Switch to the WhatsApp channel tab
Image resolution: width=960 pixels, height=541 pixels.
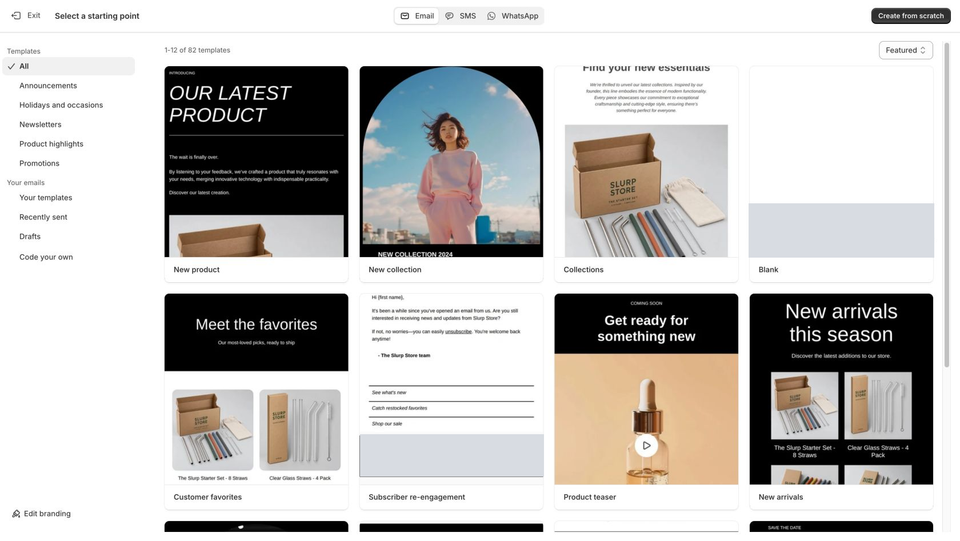click(513, 16)
